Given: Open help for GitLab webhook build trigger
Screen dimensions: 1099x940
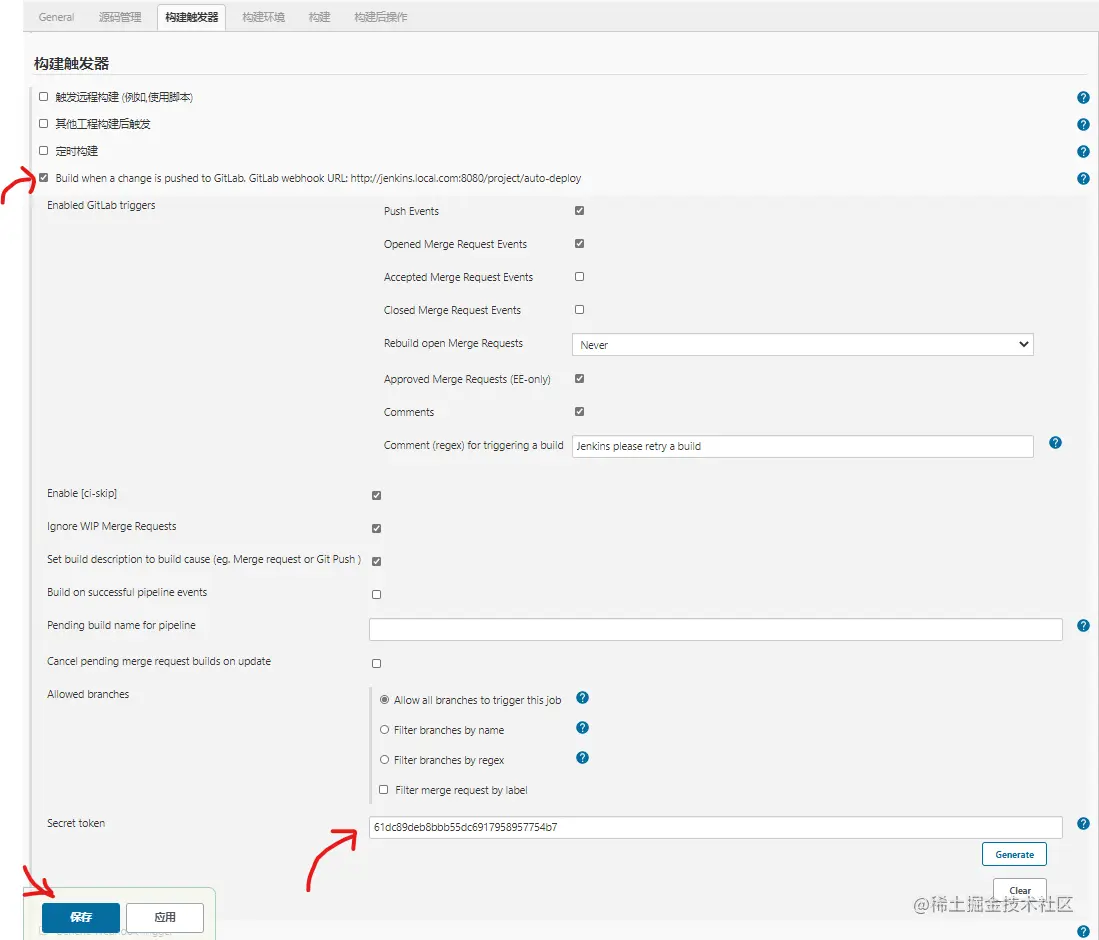Looking at the screenshot, I should point(1083,179).
